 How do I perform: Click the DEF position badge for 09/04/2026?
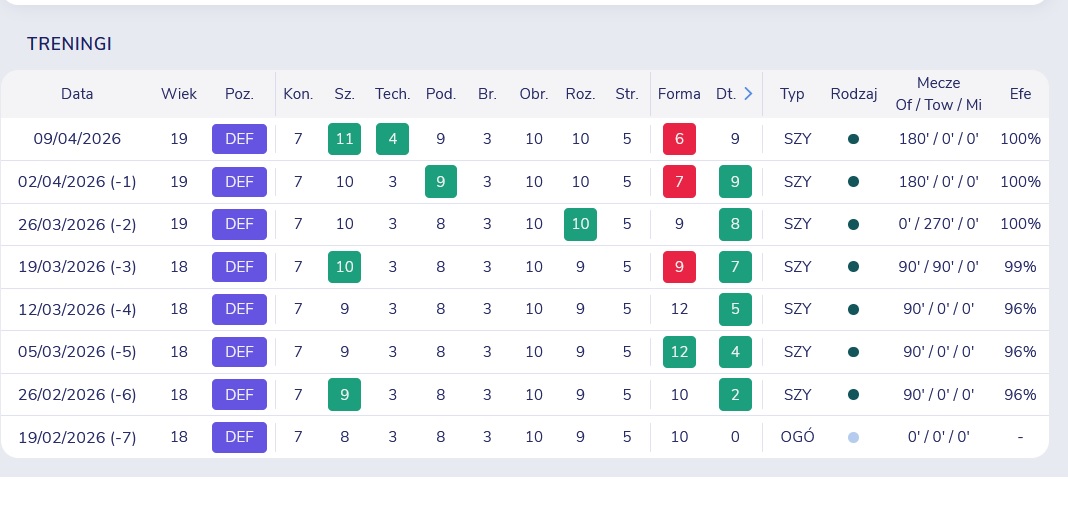239,139
